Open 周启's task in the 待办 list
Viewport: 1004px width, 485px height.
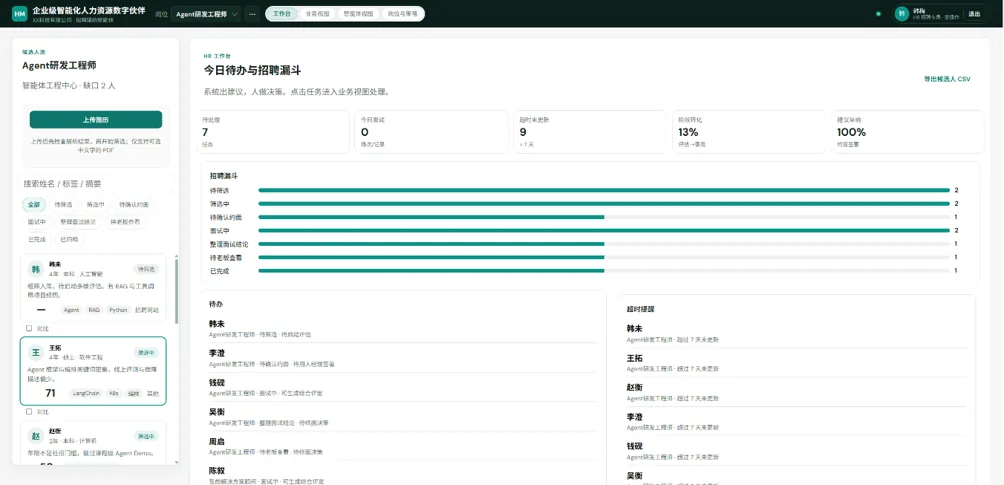[403, 446]
